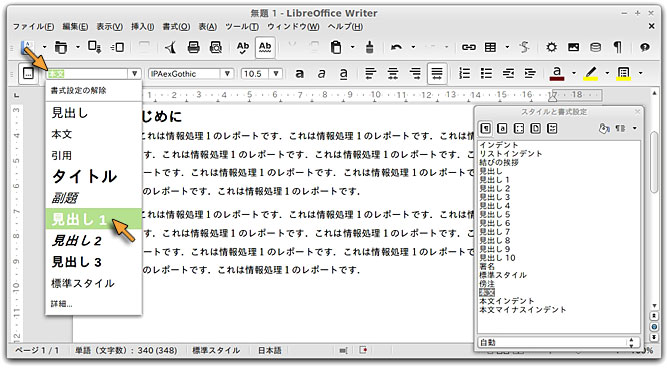Insert a hyperlink with the chain icon

469,47
